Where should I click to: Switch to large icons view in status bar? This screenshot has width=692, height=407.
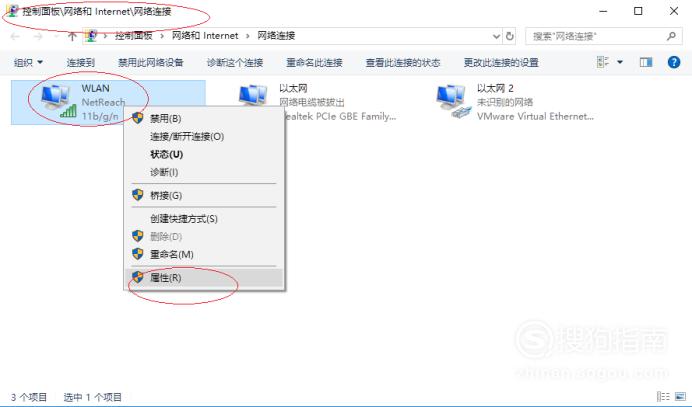(680, 396)
